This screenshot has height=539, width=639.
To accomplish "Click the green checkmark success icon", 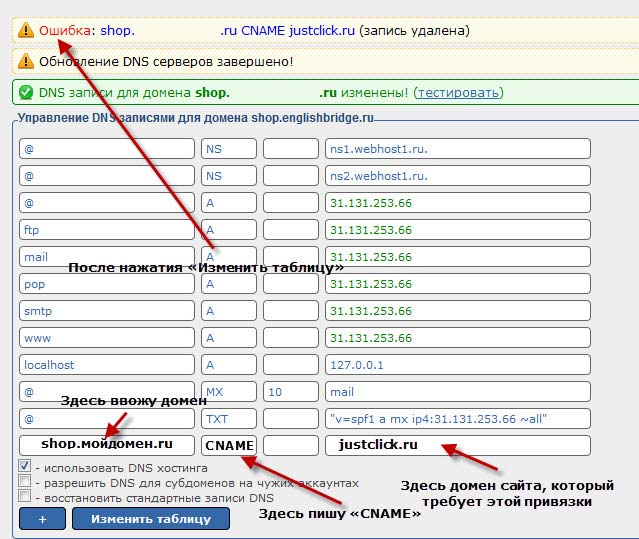I will 26,92.
